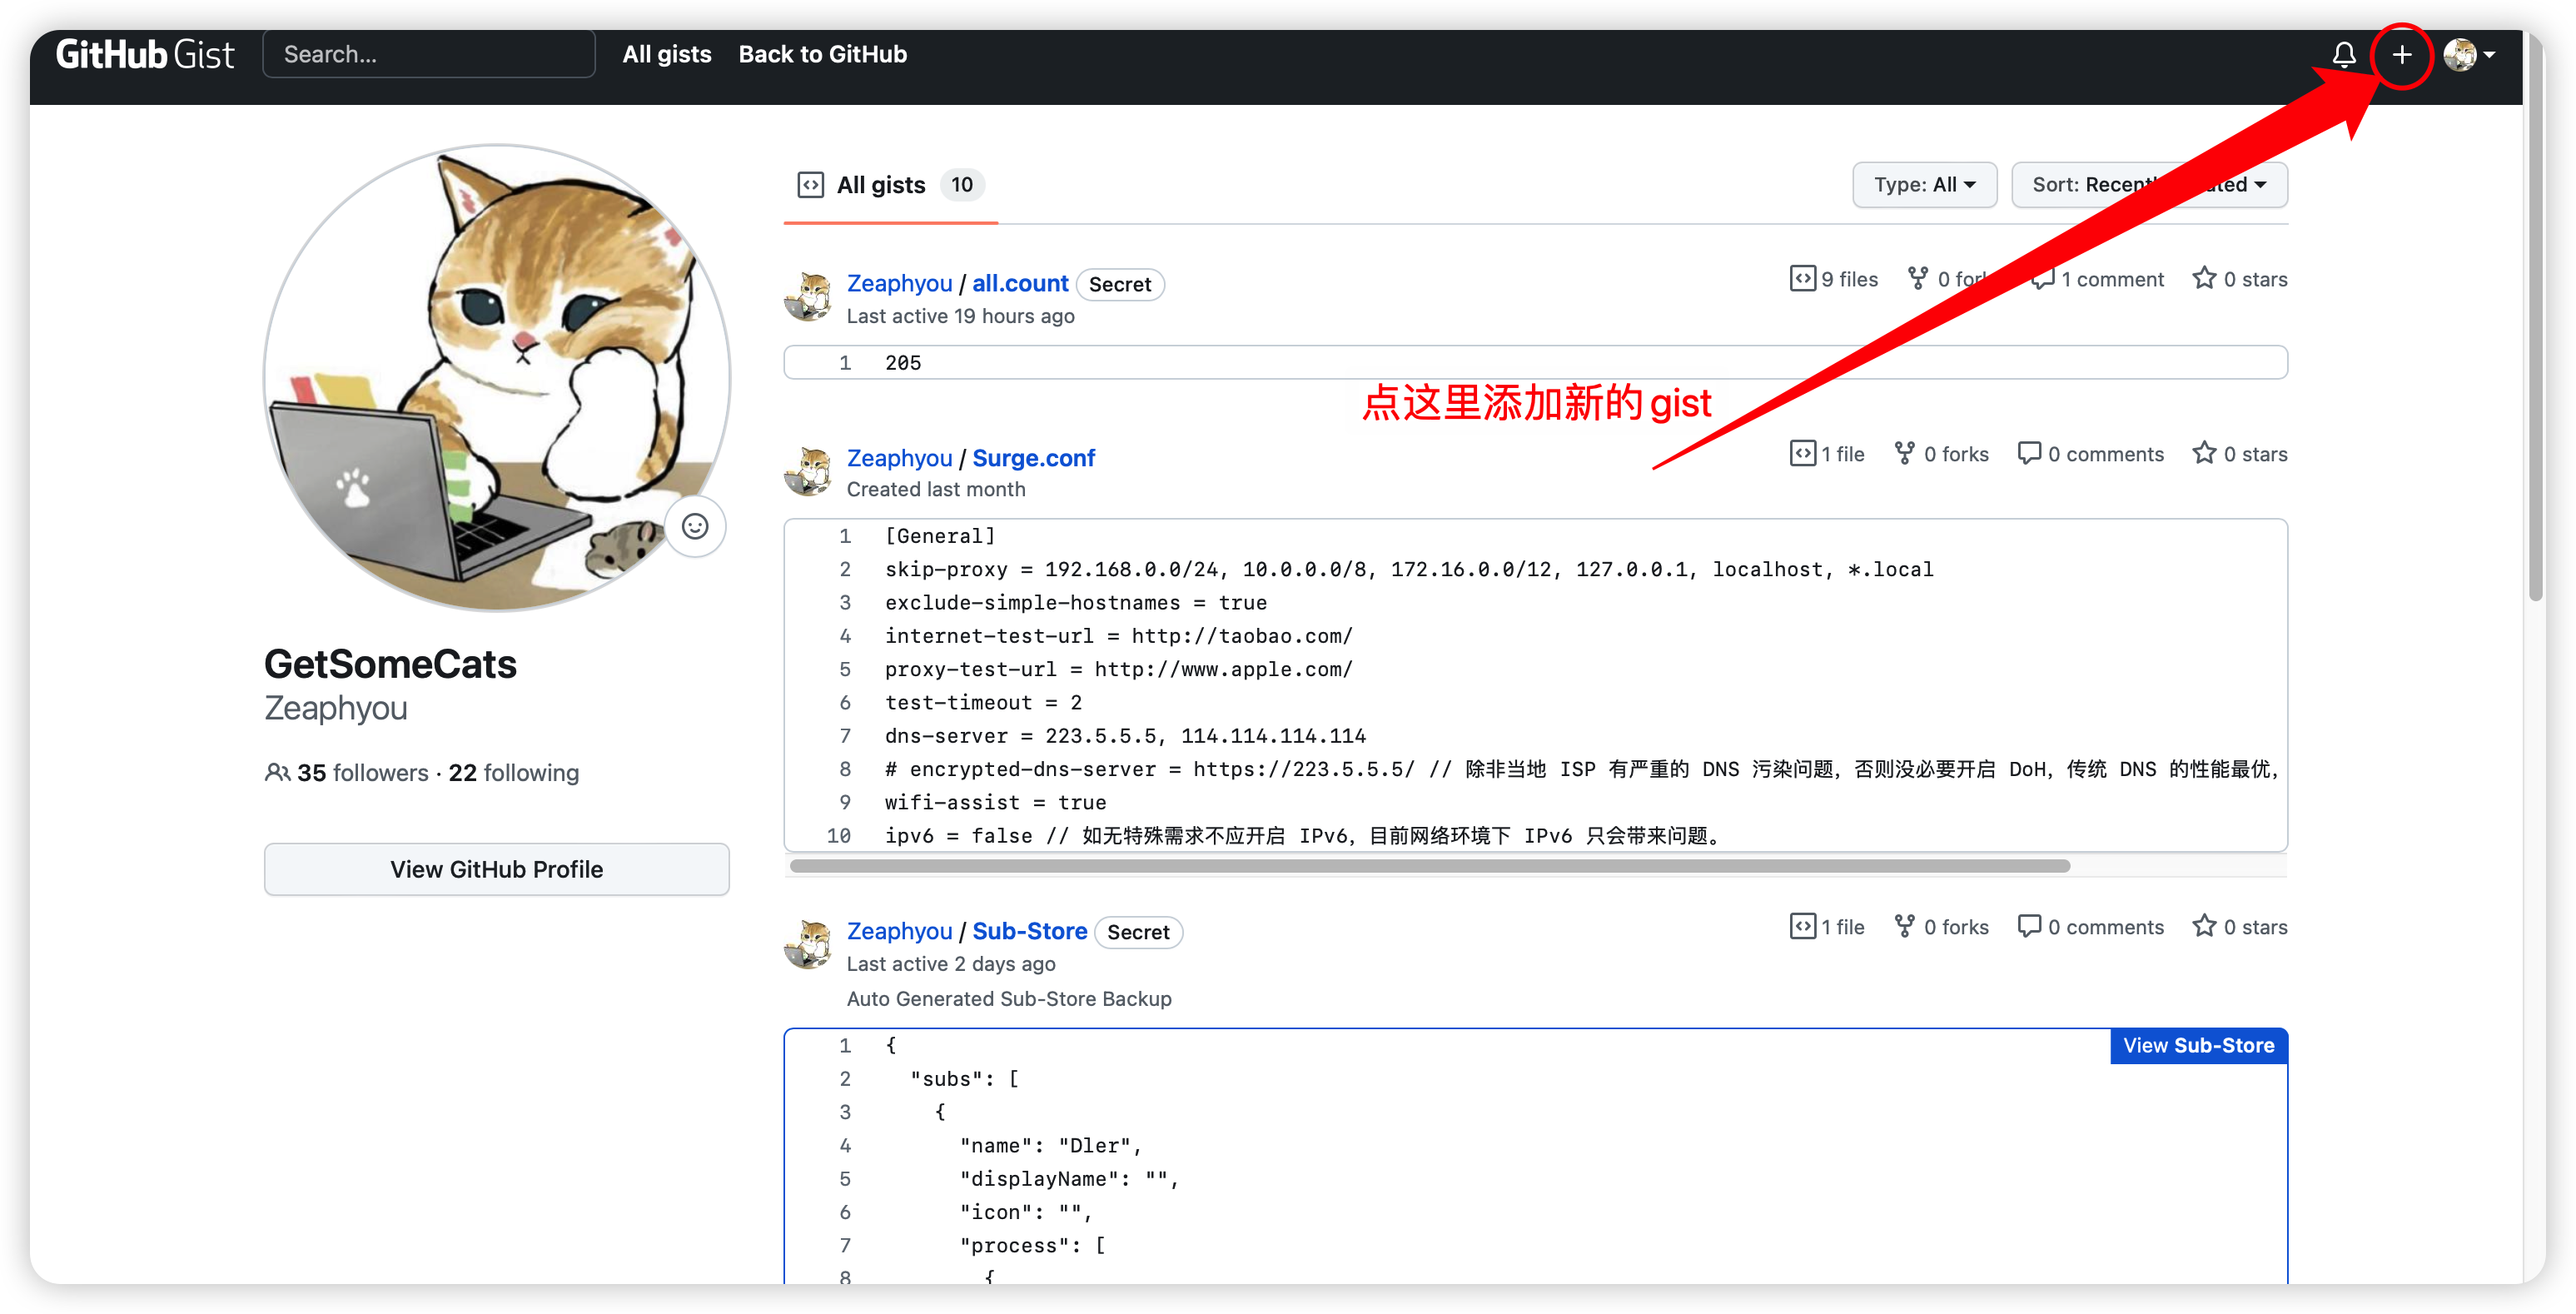This screenshot has width=2576, height=1314.
Task: Expand the Type: All dropdown
Action: pyautogui.click(x=1924, y=185)
